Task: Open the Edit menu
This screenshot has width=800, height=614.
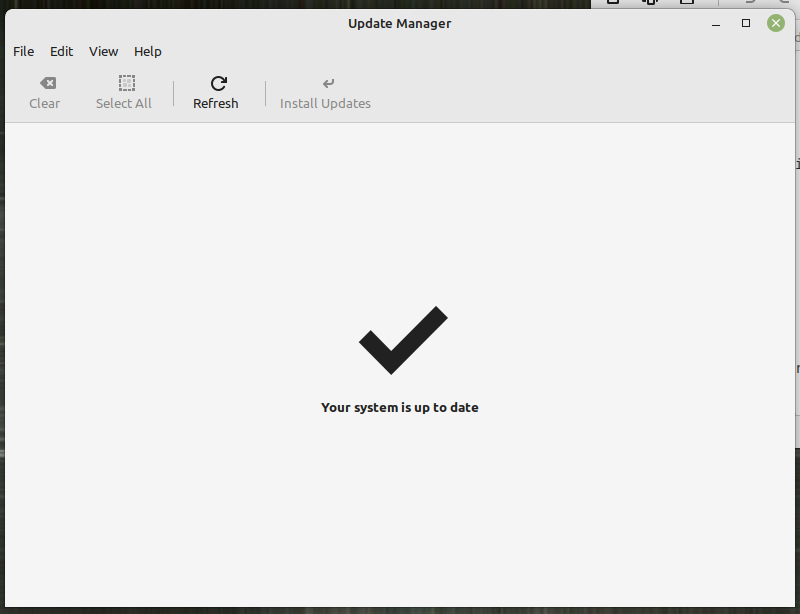Action: [x=61, y=52]
